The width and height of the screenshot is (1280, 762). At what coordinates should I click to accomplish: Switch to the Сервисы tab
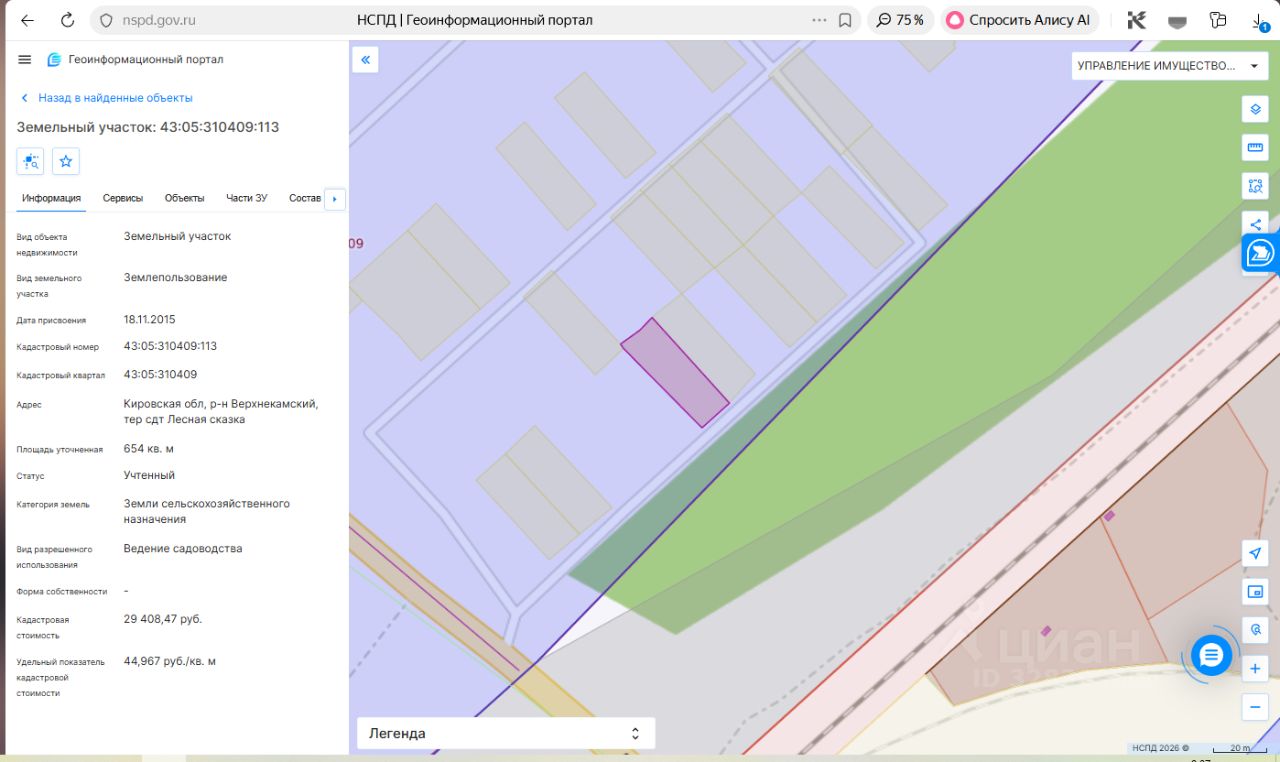tap(123, 198)
